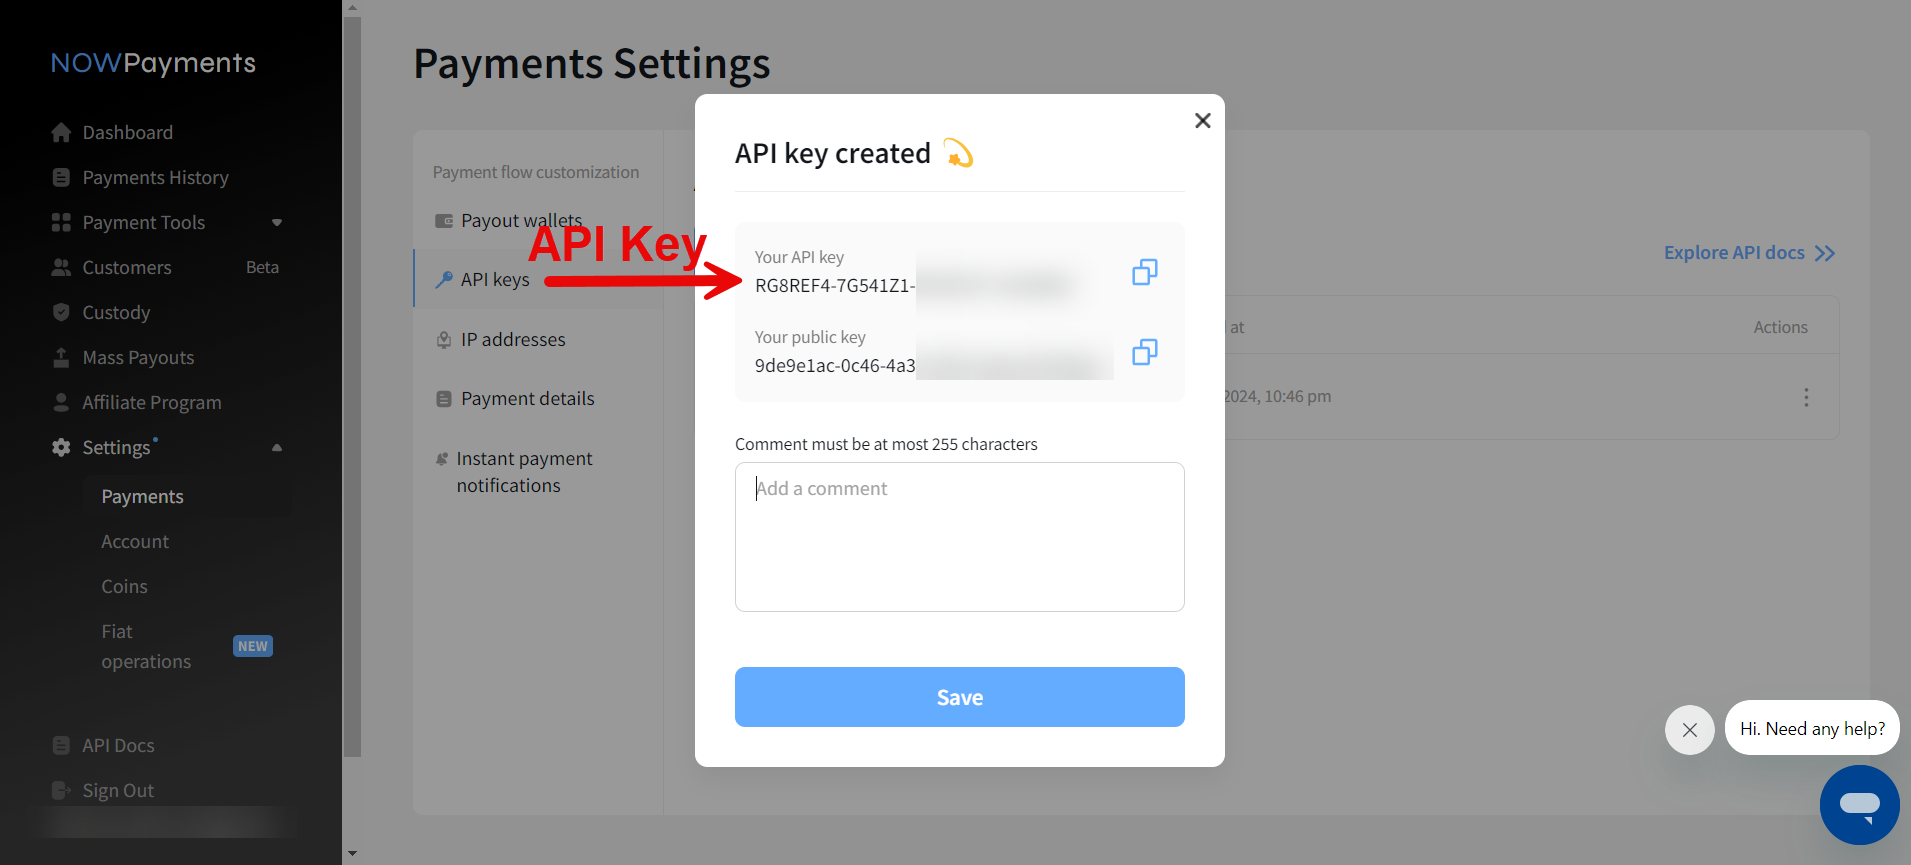Open the three-dot Actions menu

pyautogui.click(x=1805, y=398)
